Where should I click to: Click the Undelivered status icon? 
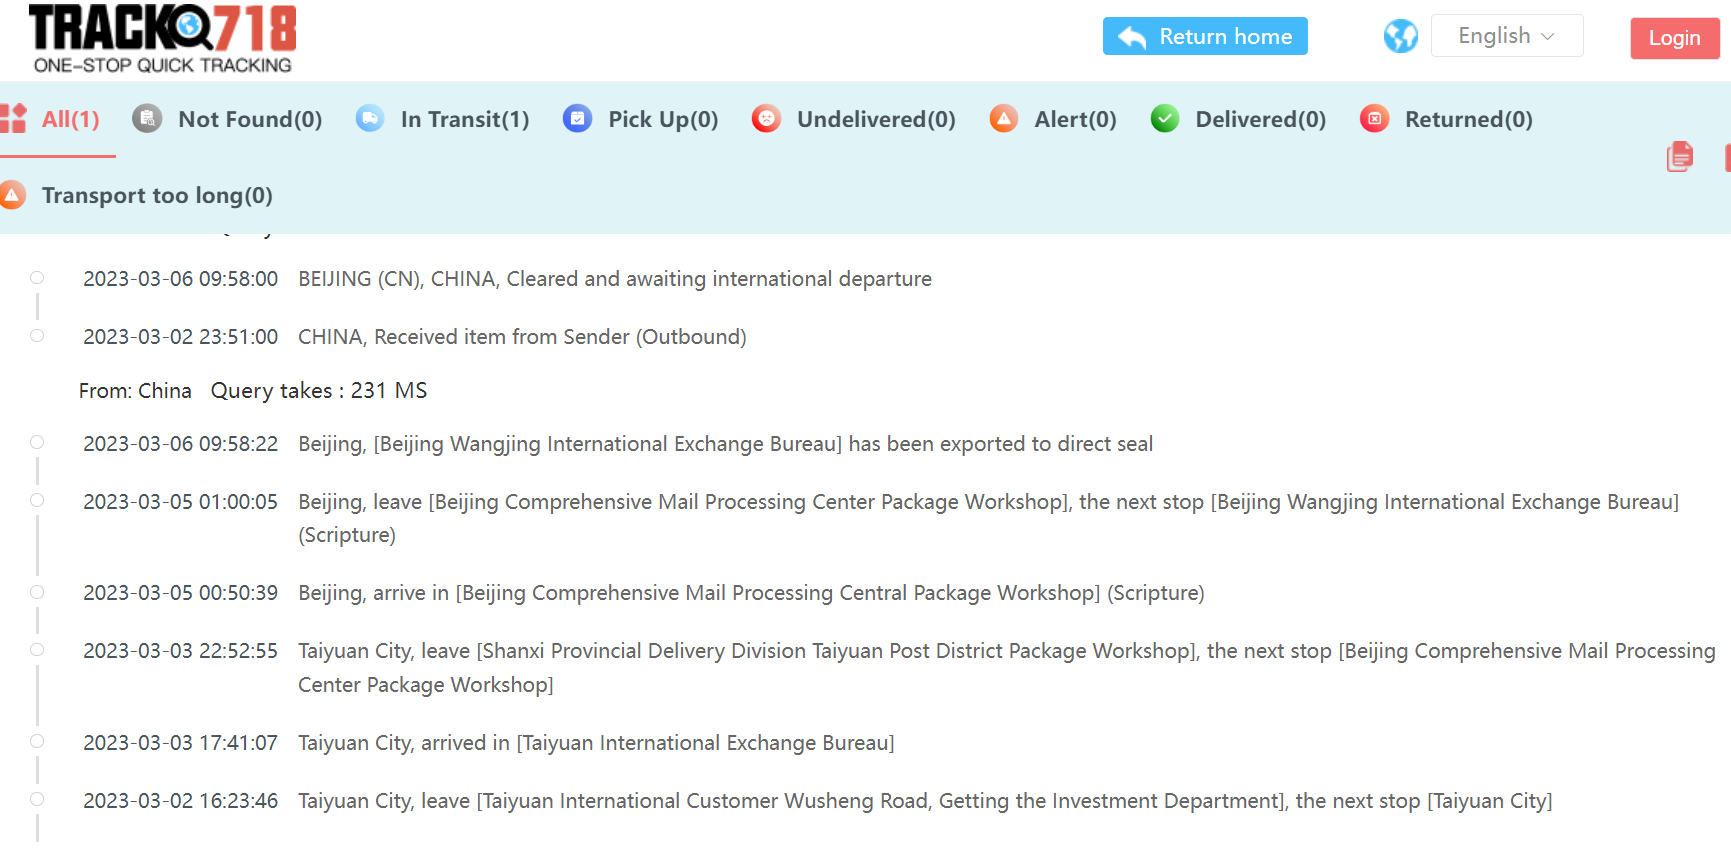click(x=766, y=119)
